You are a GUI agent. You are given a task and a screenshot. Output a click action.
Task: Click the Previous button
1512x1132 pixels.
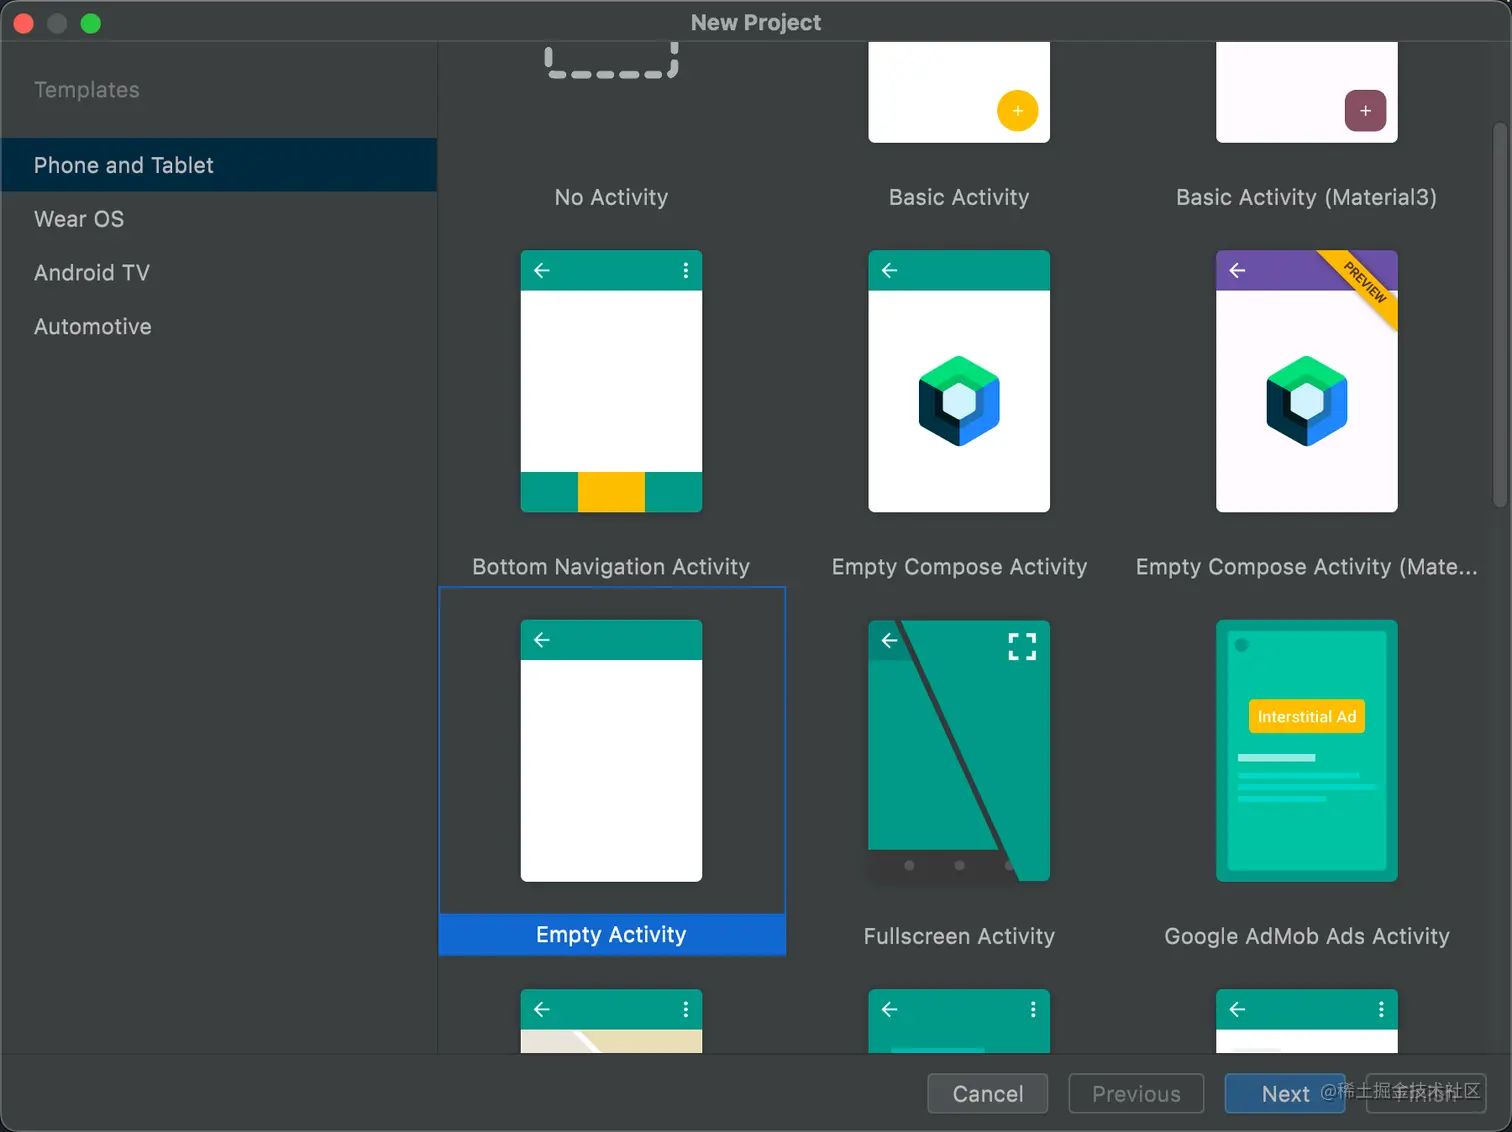[x=1136, y=1093]
